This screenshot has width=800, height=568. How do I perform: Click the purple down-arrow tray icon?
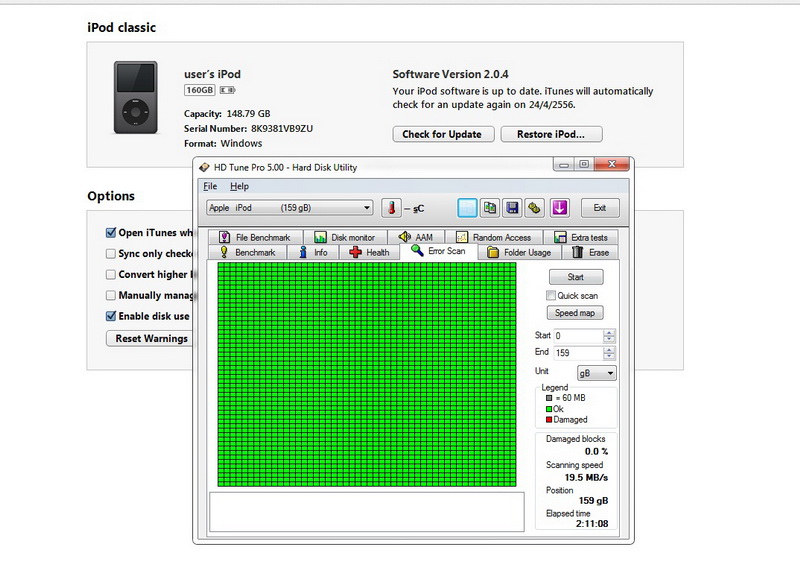coord(560,208)
